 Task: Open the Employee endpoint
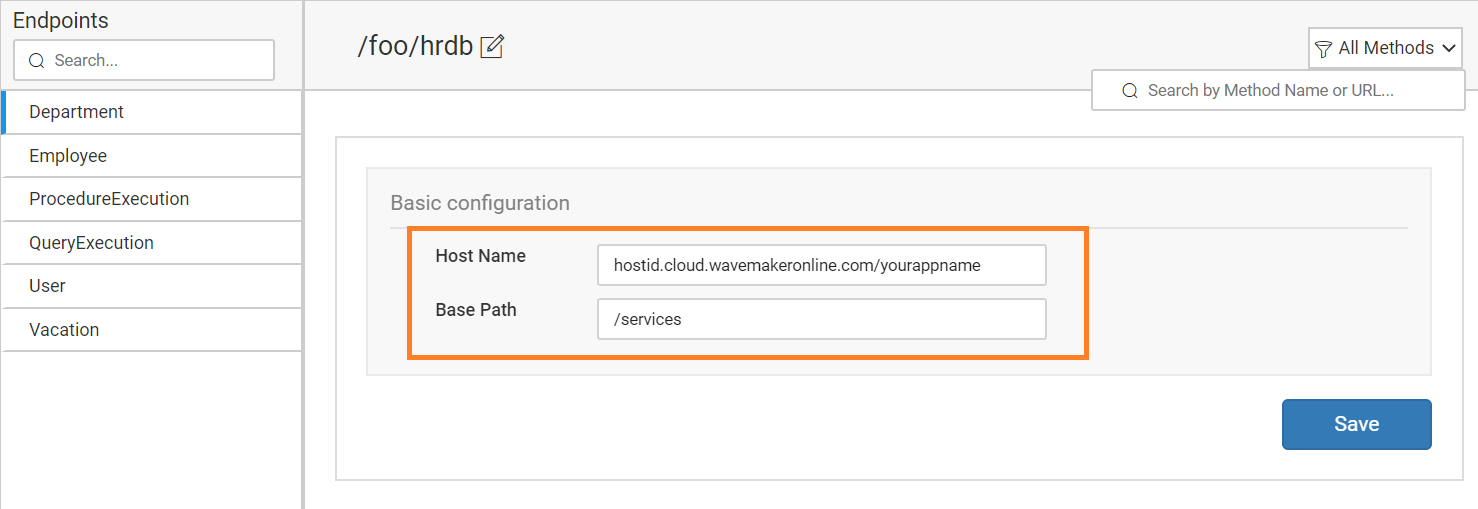pos(68,156)
